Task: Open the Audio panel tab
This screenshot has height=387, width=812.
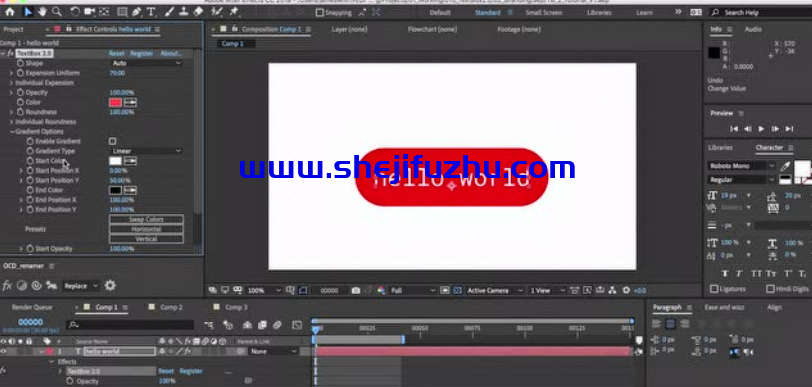Action: click(753, 30)
